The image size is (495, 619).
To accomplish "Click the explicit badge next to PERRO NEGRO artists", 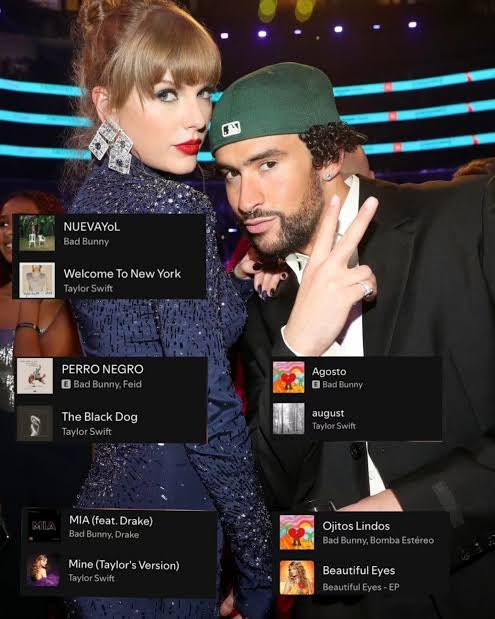I will pyautogui.click(x=66, y=384).
